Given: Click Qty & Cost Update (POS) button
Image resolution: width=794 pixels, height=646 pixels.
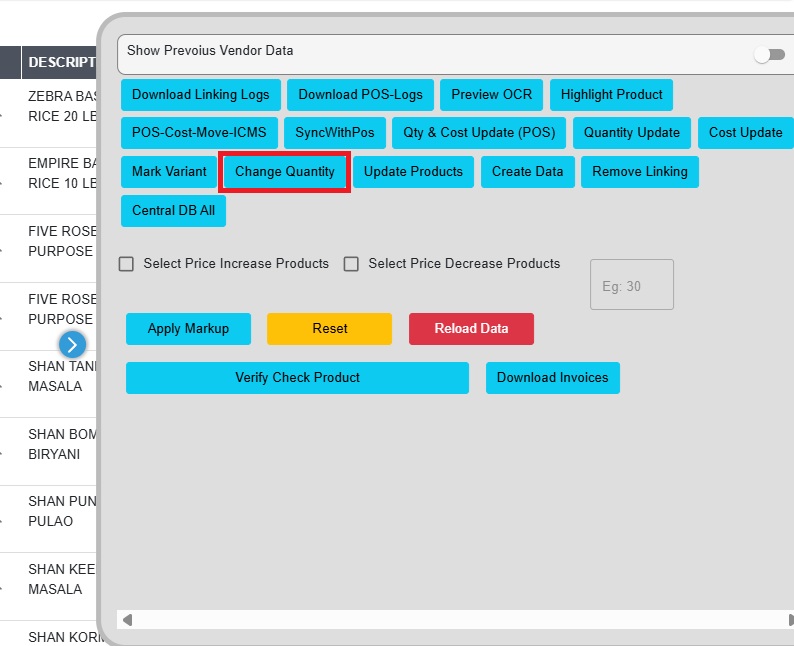Looking at the screenshot, I should [479, 133].
